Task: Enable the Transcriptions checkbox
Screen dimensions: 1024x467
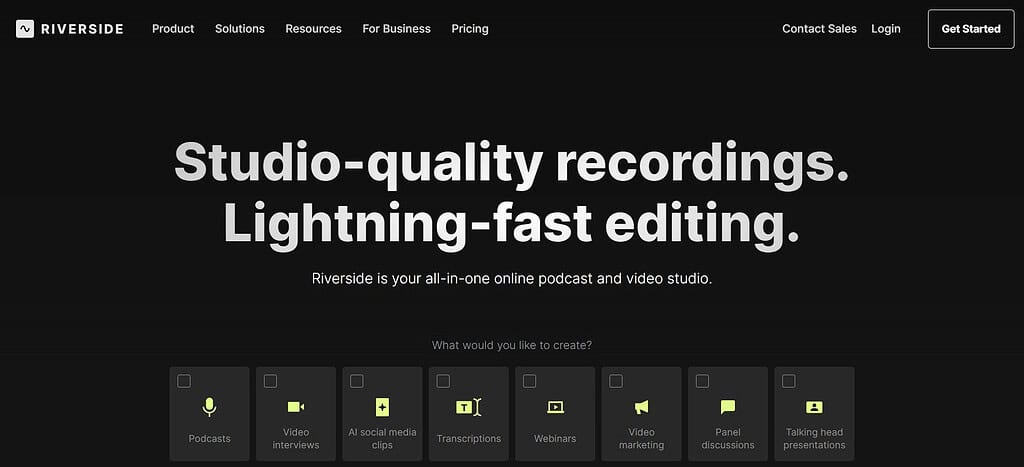Action: pos(443,381)
